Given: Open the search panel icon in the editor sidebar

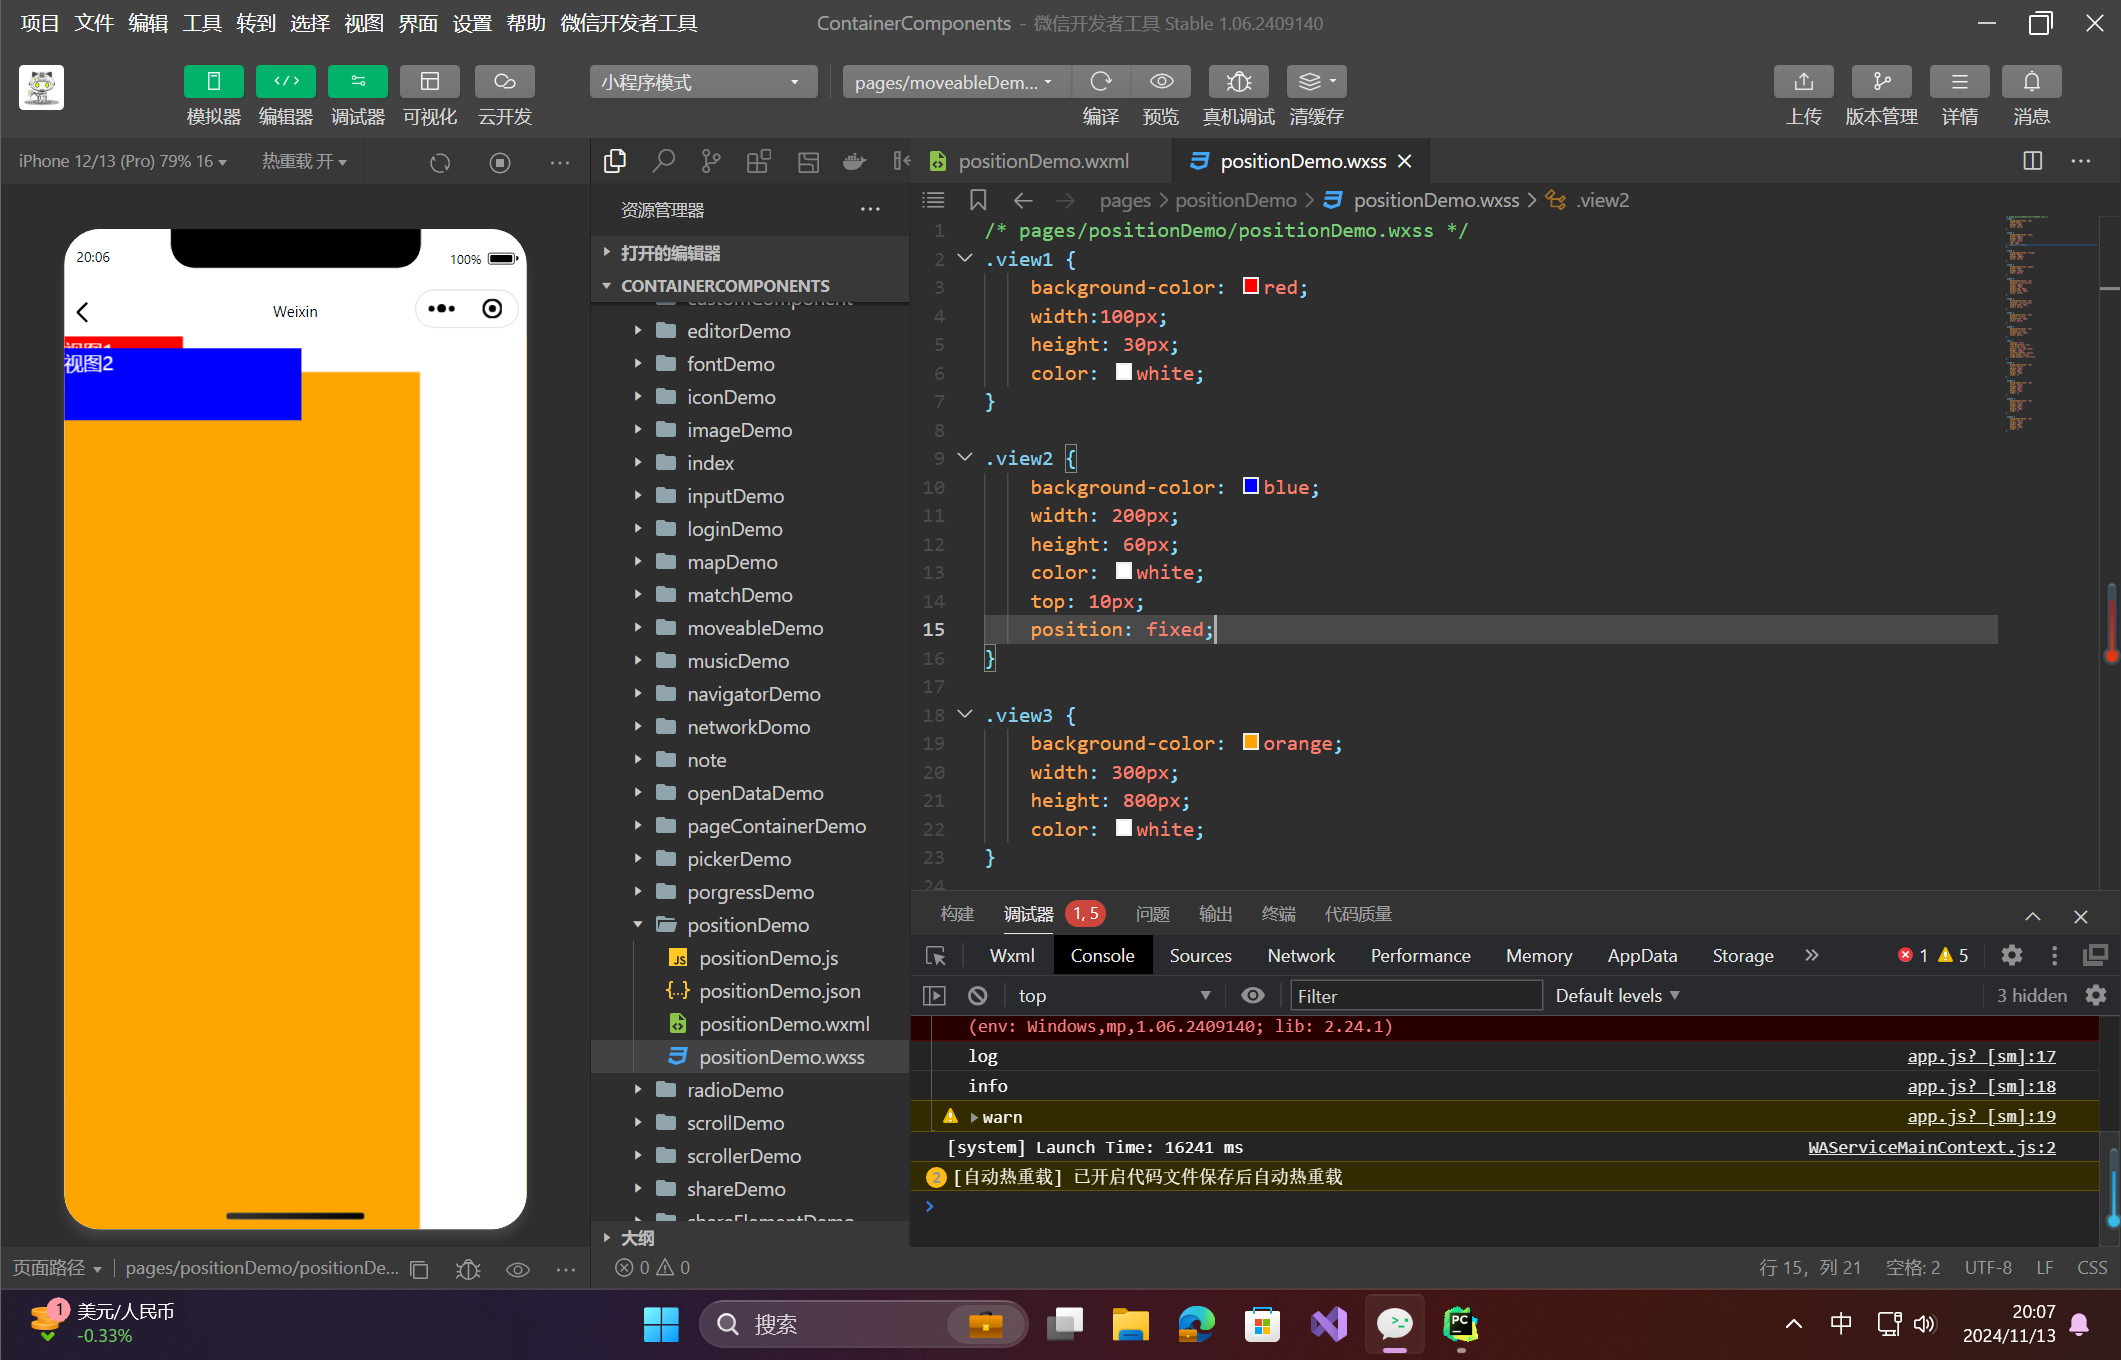Looking at the screenshot, I should 663,161.
